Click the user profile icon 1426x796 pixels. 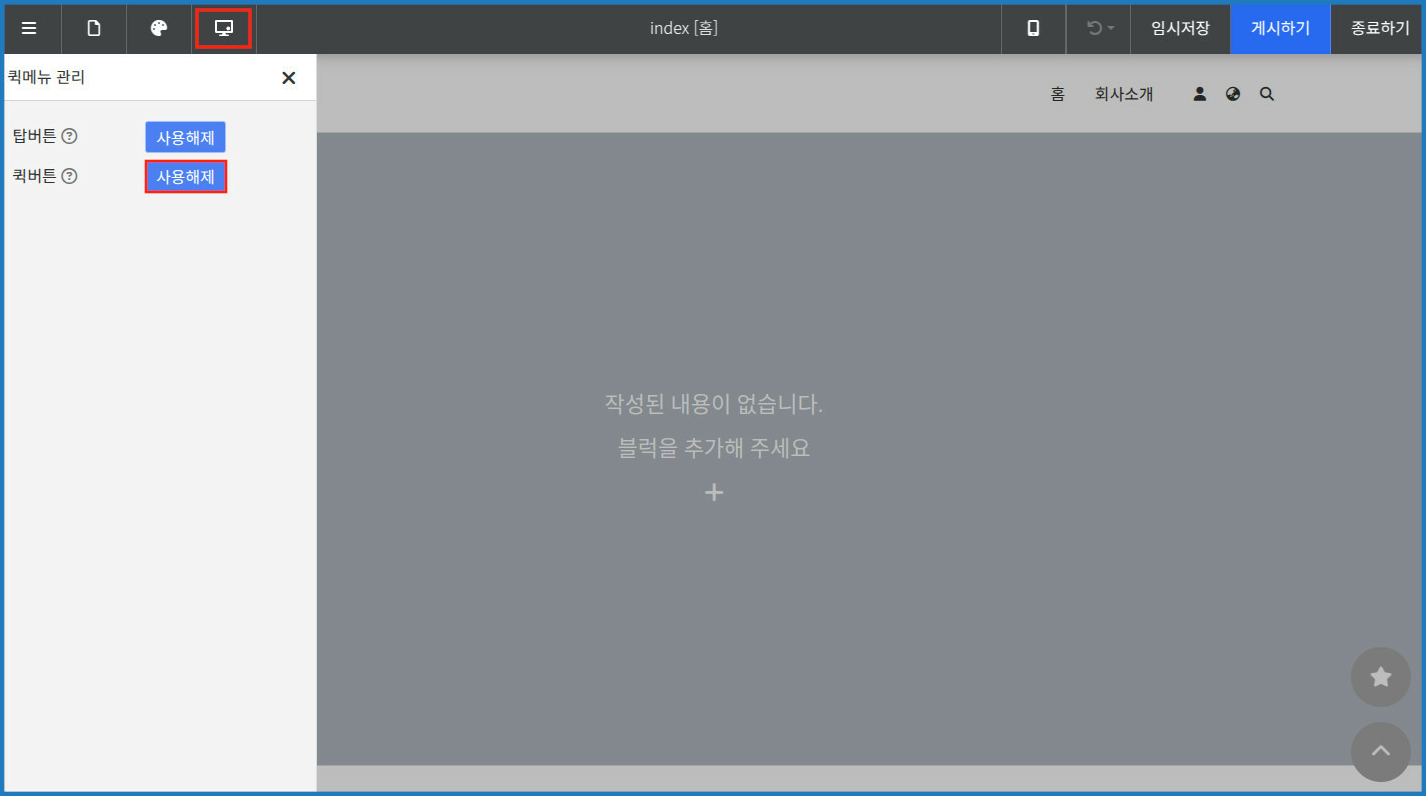click(1200, 94)
